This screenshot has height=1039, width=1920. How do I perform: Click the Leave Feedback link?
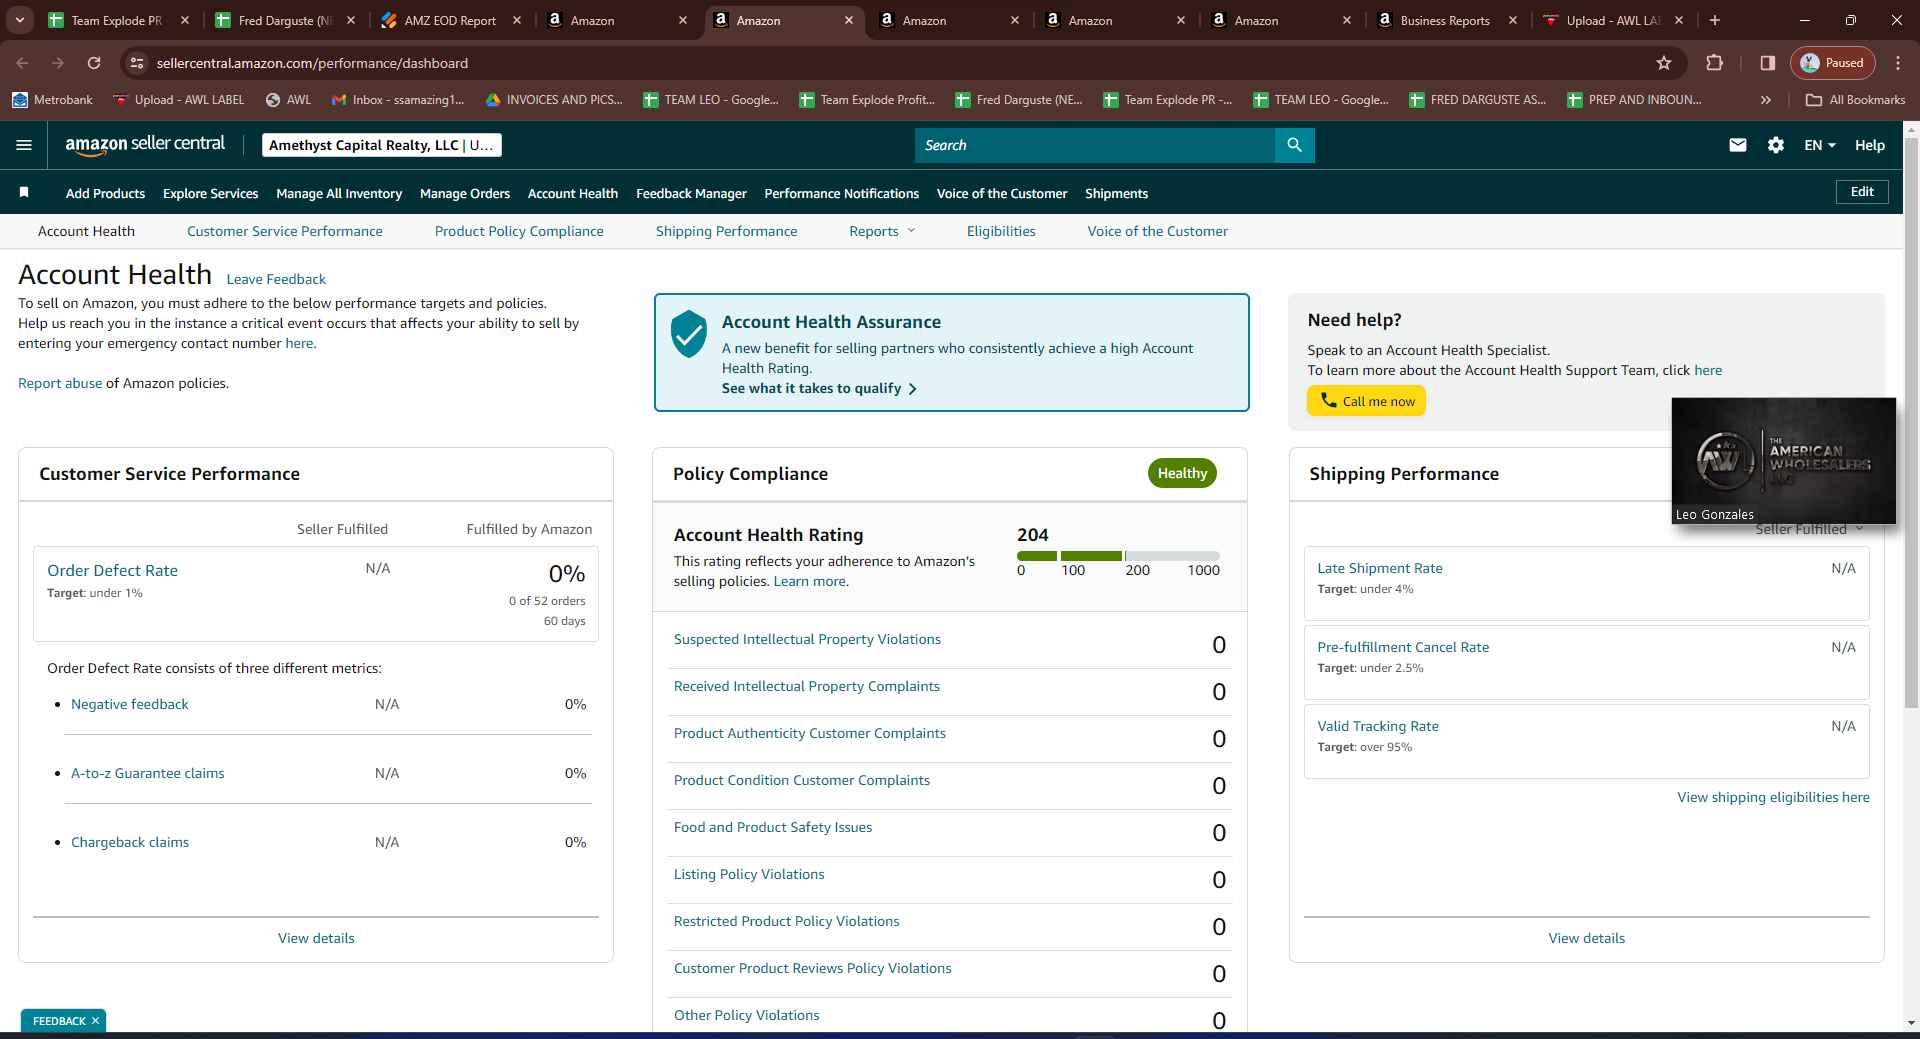[276, 279]
